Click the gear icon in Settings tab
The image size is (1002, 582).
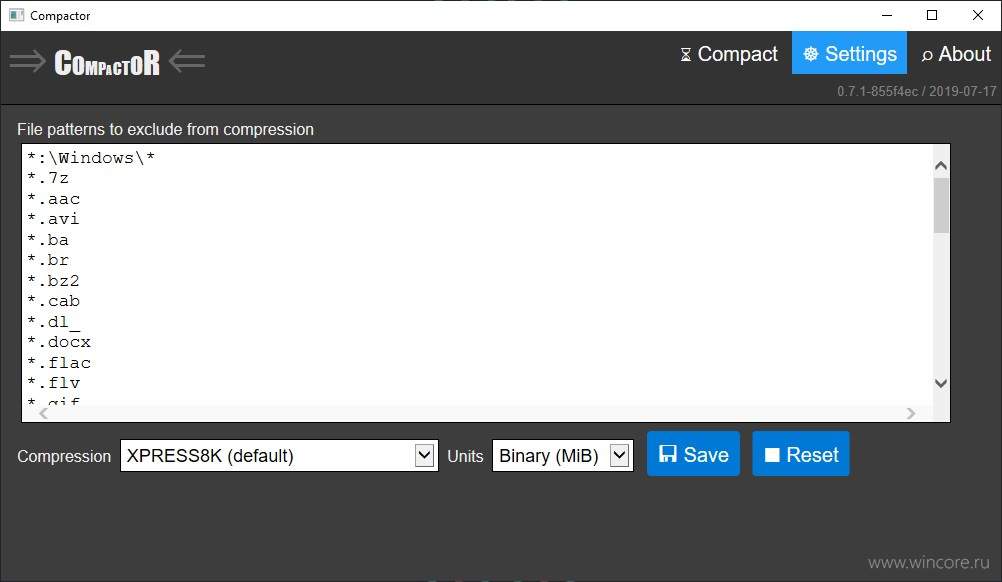click(x=810, y=54)
